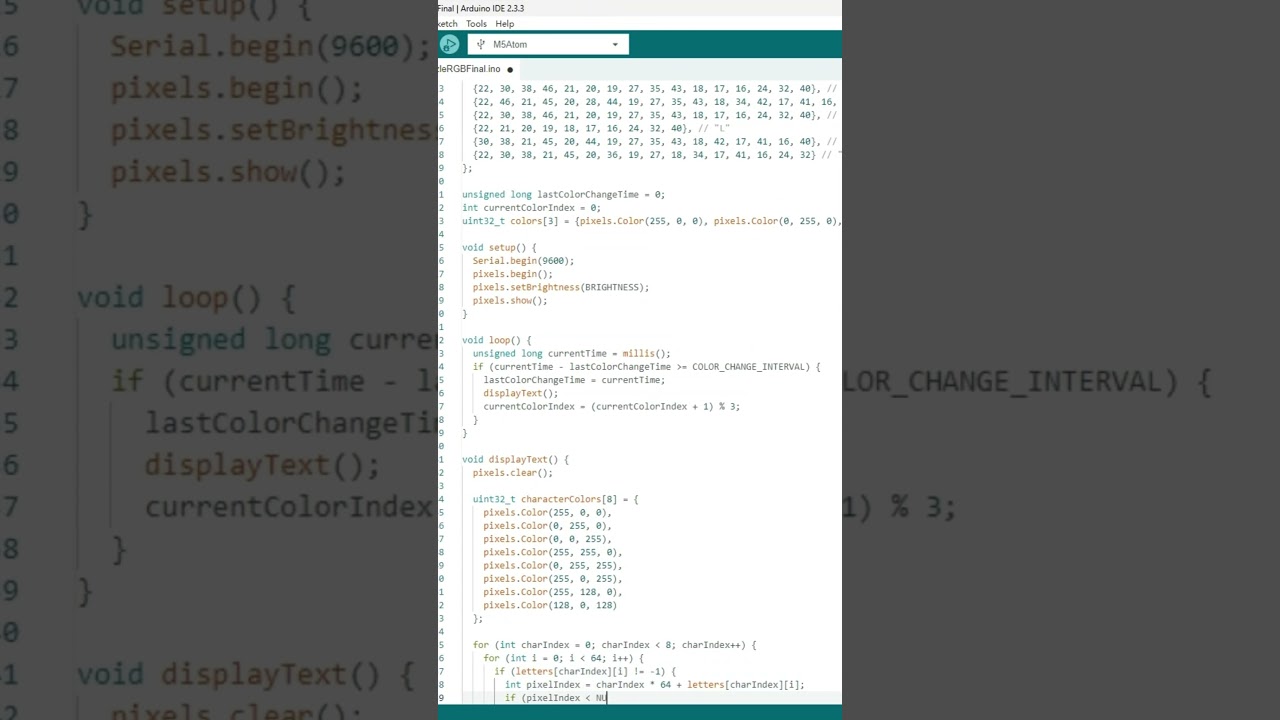The width and height of the screenshot is (1280, 720).
Task: Open the M5Atom board selector dropdown
Action: click(548, 44)
